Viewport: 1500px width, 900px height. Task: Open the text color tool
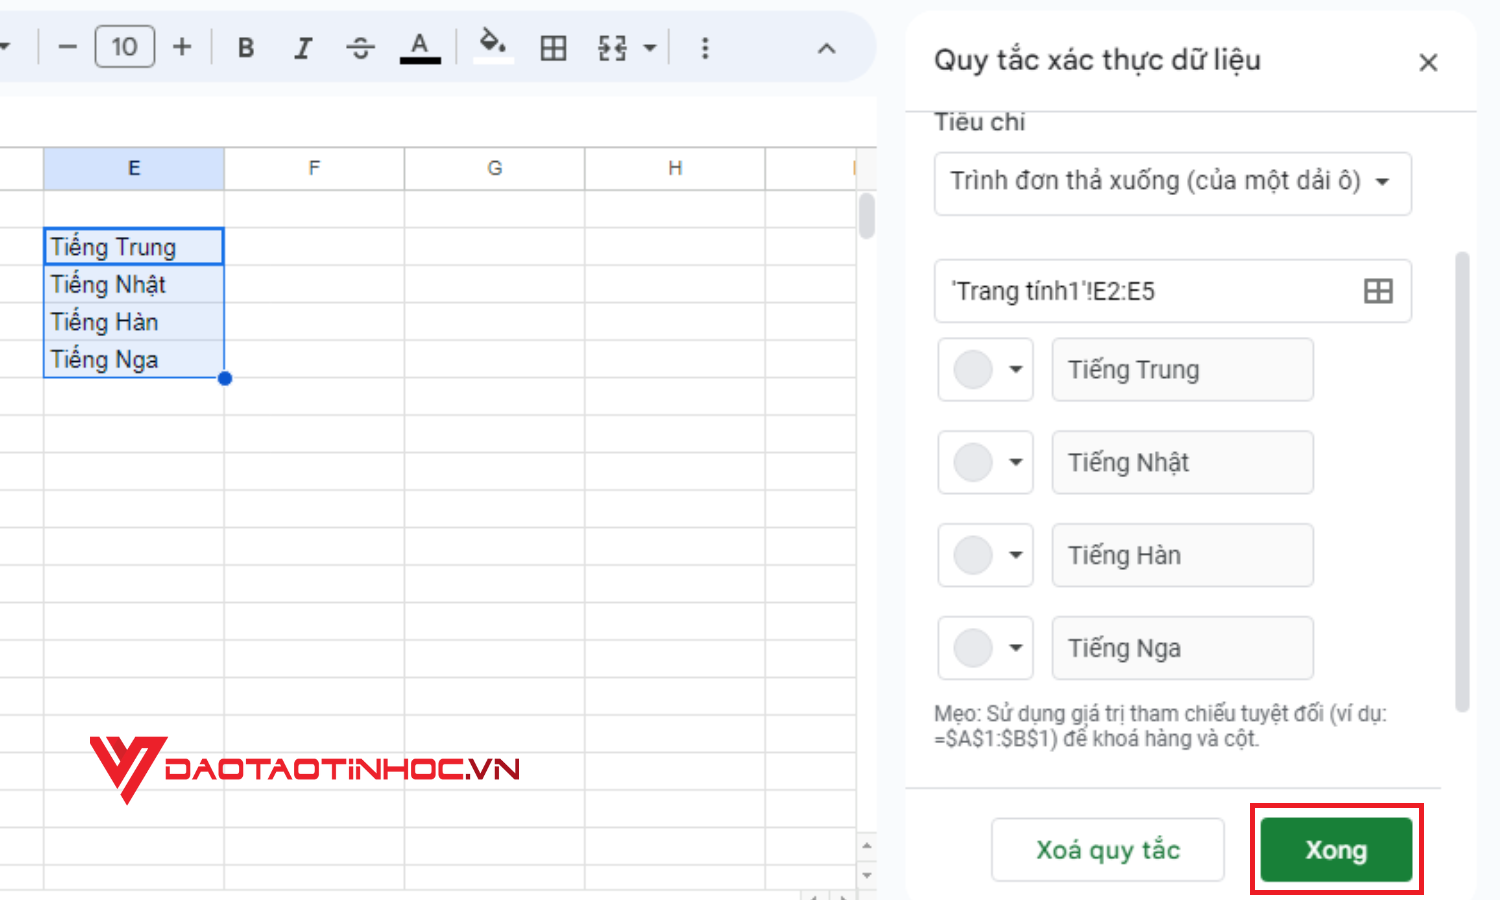(420, 46)
